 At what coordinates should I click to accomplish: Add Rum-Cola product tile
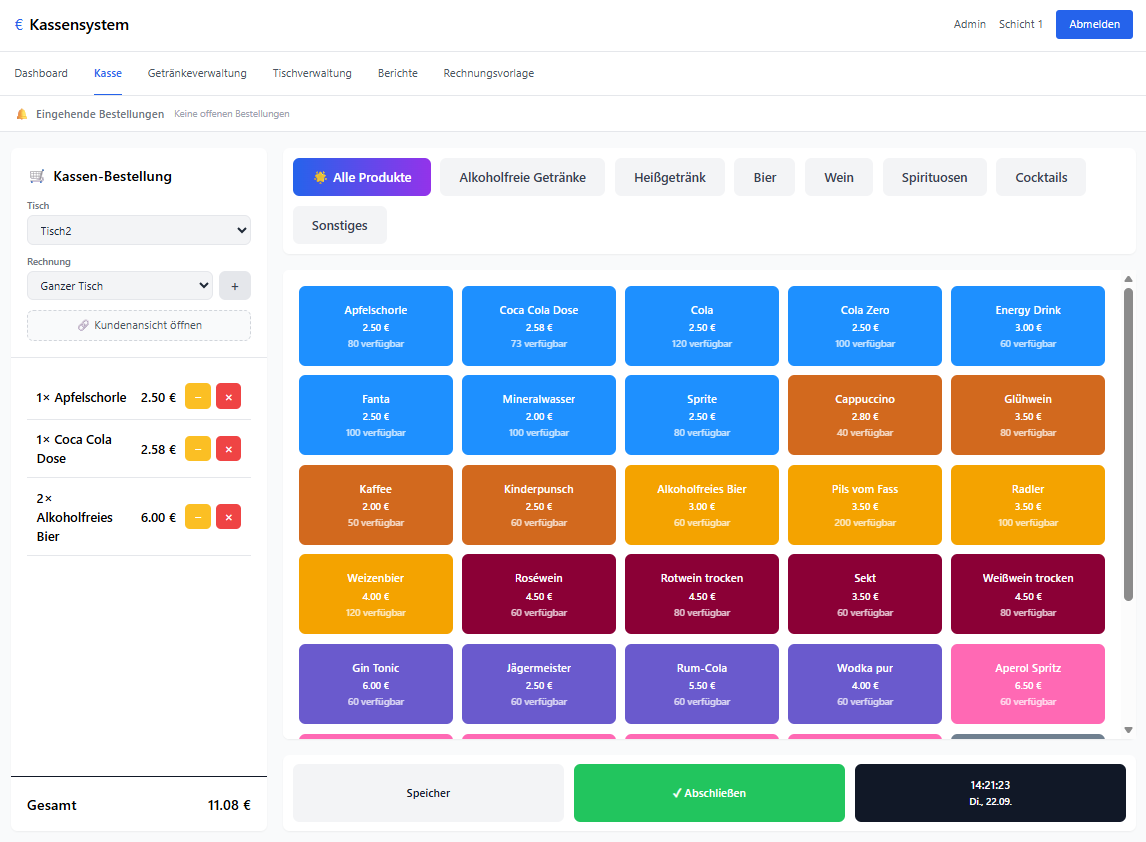tap(702, 684)
